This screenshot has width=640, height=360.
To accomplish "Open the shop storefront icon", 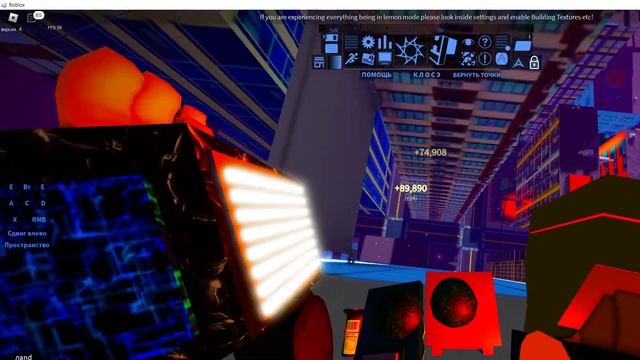I will pyautogui.click(x=319, y=62).
